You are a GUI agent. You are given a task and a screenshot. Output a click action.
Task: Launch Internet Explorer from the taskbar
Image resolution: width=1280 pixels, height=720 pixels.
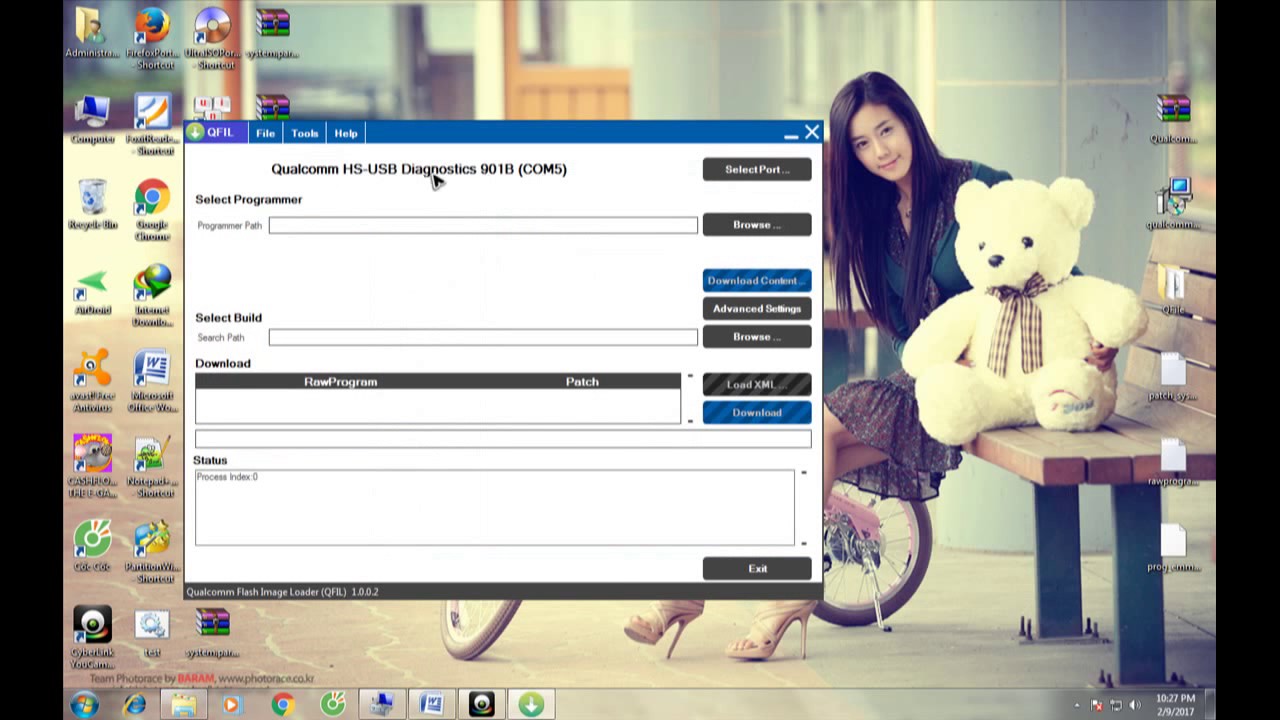click(134, 705)
